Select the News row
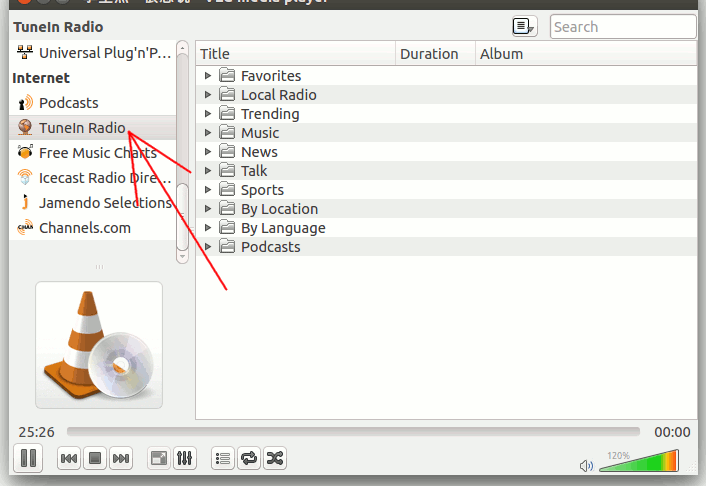 (446, 152)
